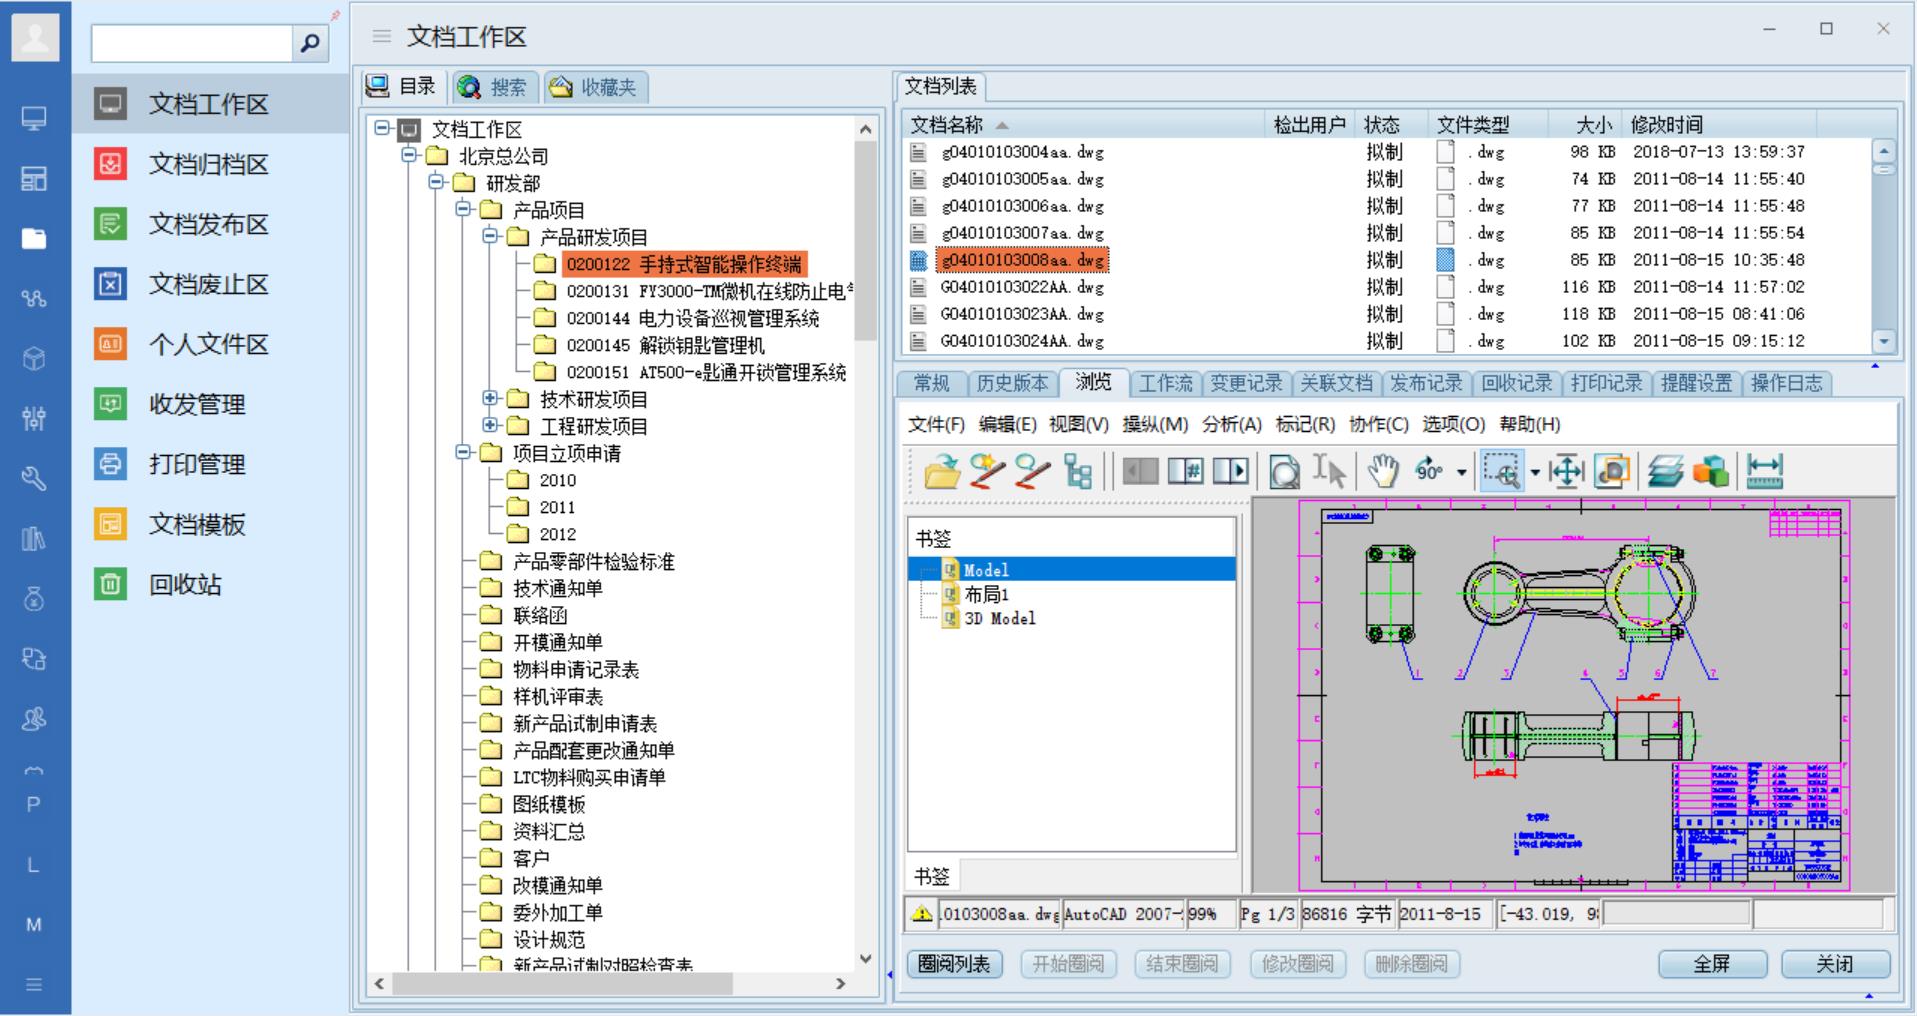Collapse the 文档工作区 root node
Viewport: 1917px width, 1016px height.
tap(382, 128)
